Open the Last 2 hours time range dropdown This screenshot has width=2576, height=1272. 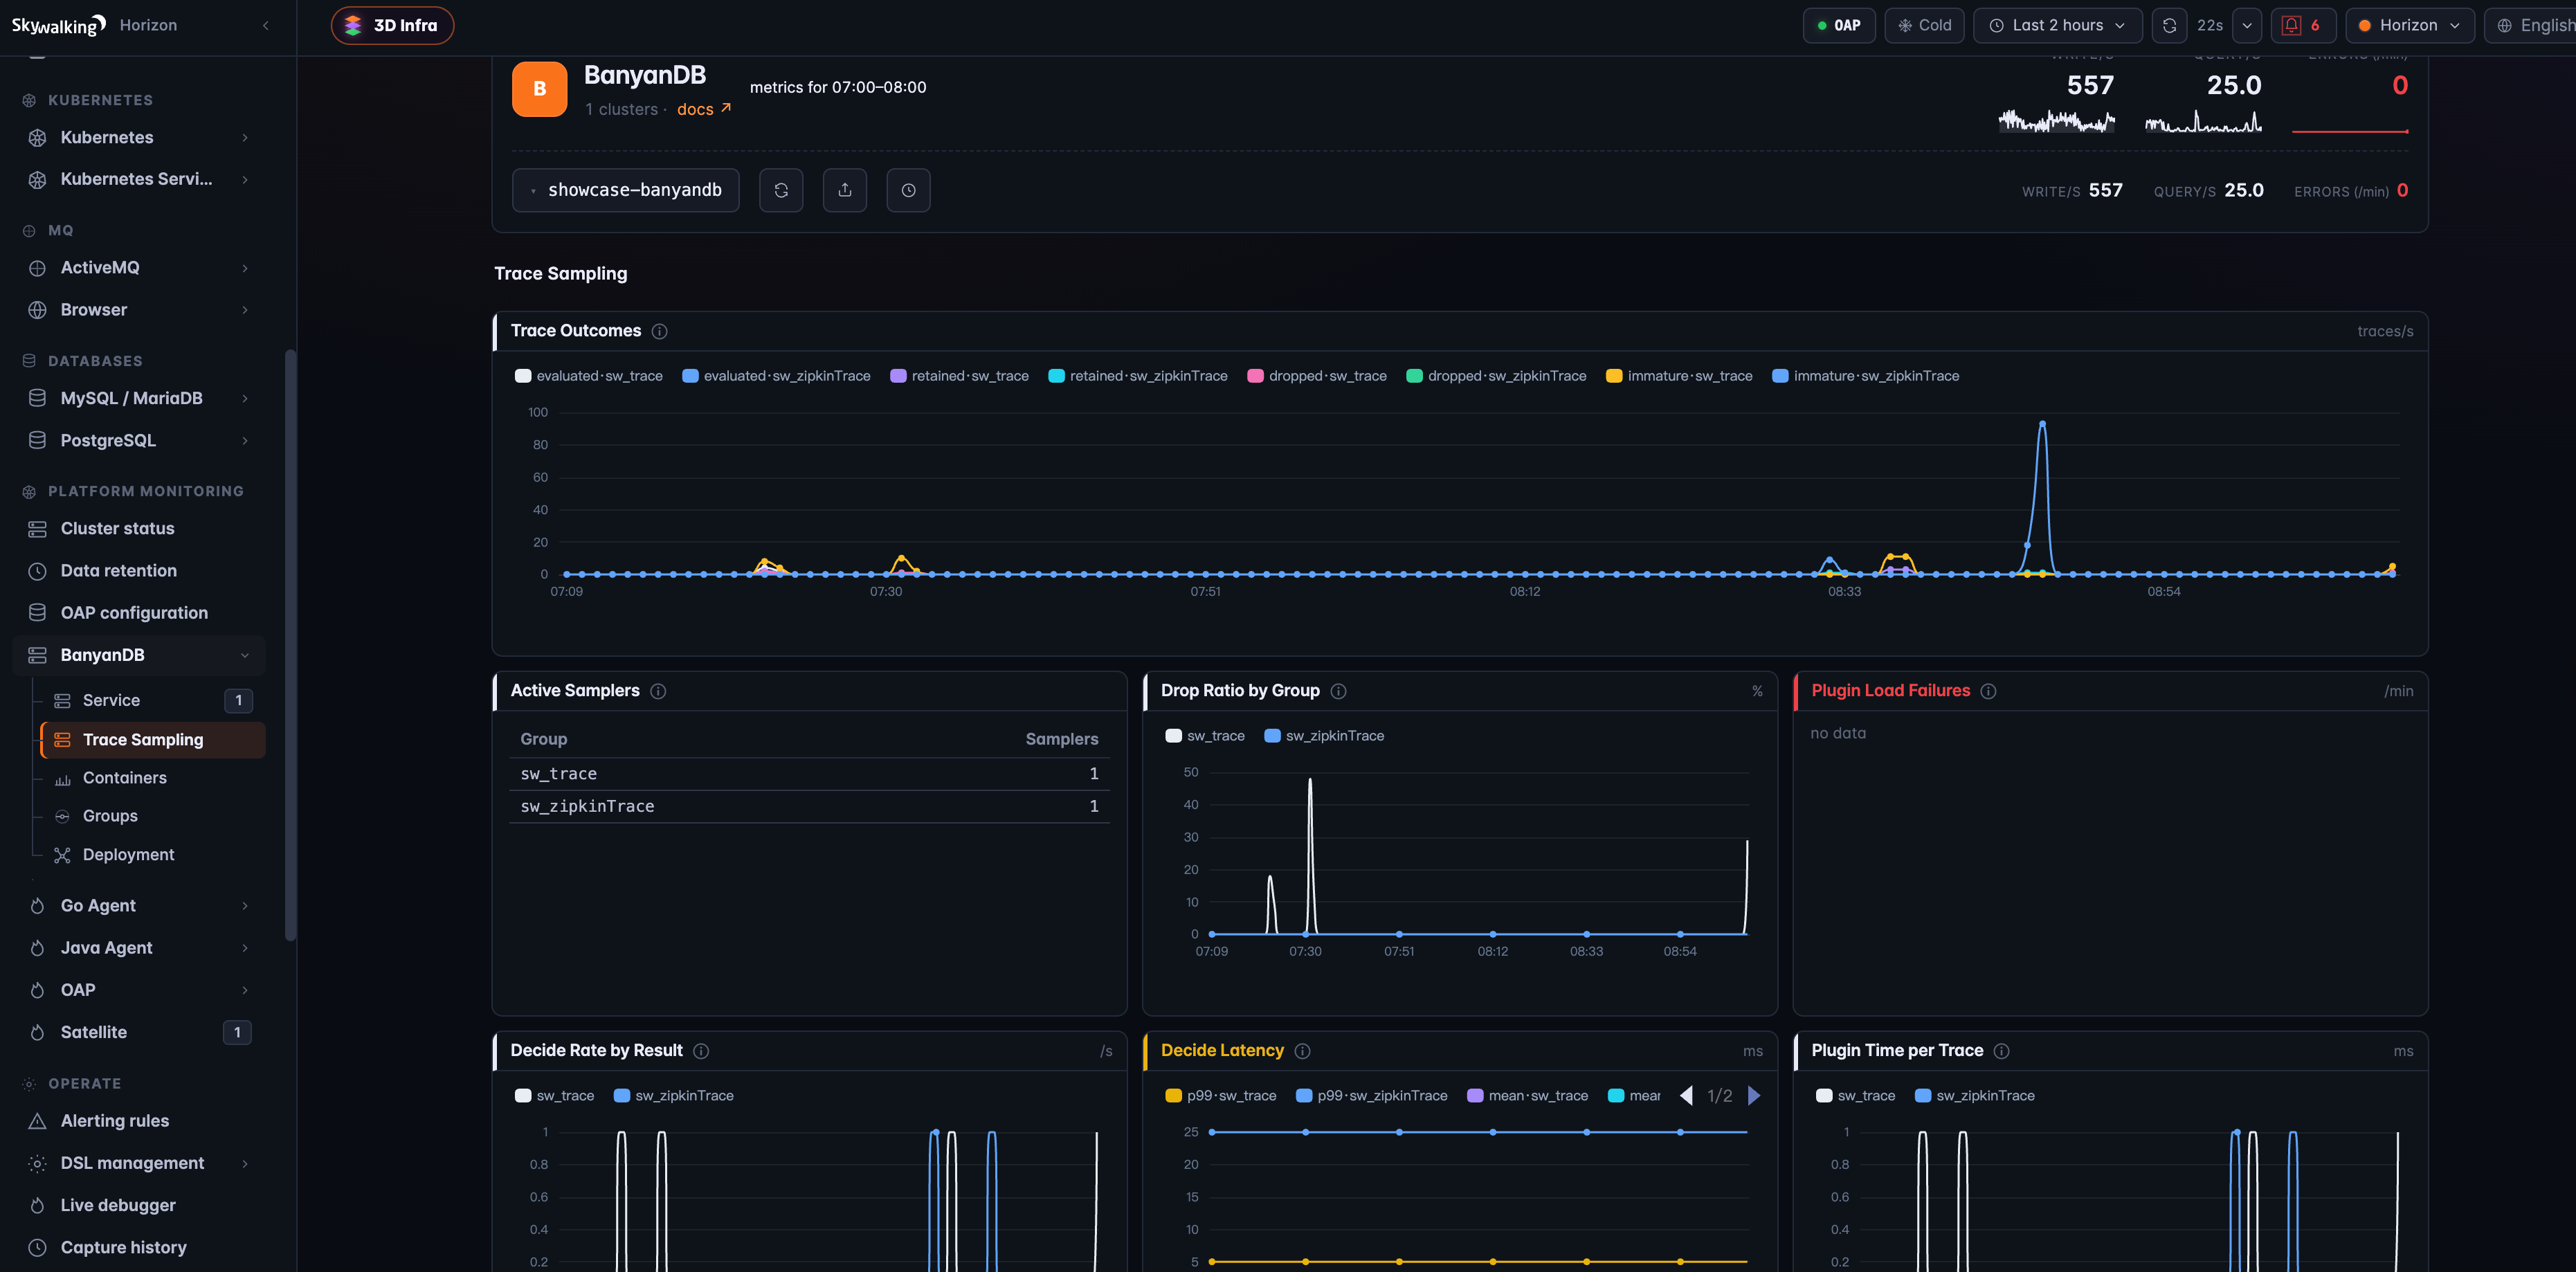pos(2057,25)
